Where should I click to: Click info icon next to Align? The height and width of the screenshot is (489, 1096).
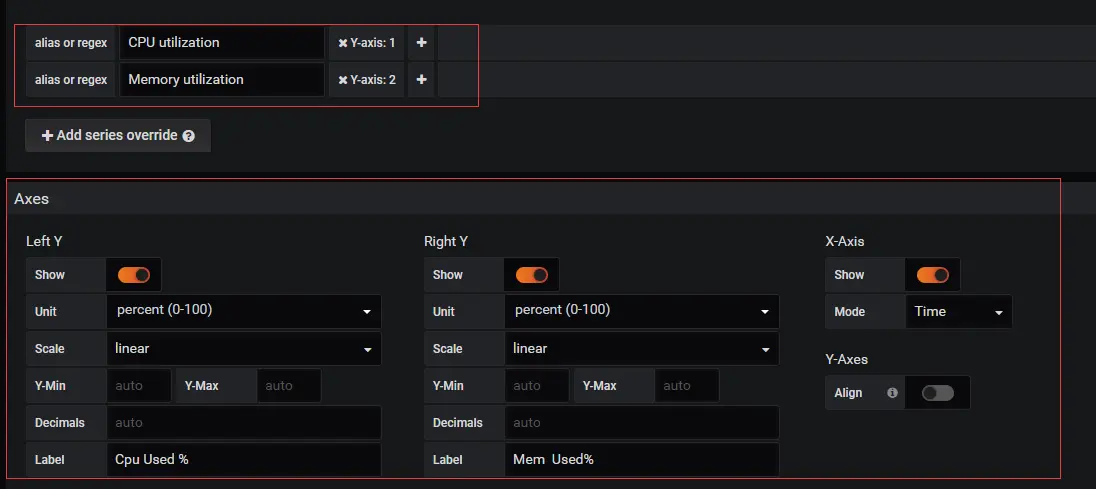(x=892, y=393)
